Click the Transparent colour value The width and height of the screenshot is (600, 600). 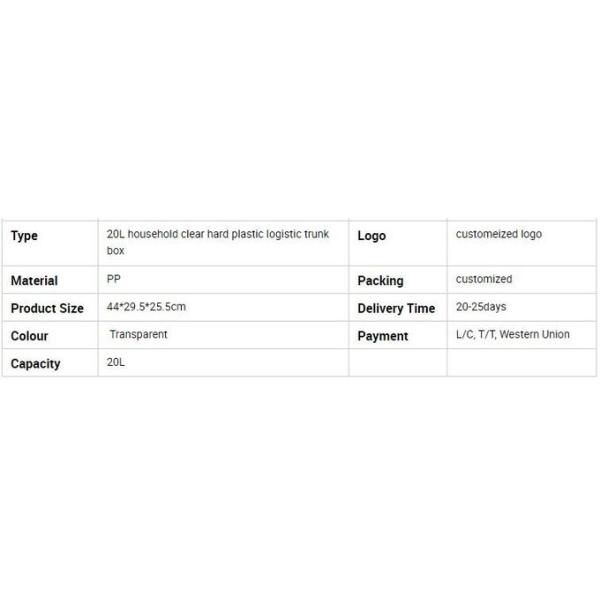tap(138, 335)
